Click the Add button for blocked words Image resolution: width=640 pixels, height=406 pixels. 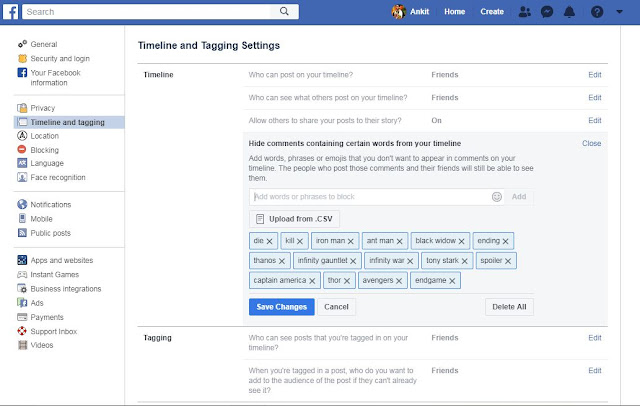pyautogui.click(x=519, y=197)
